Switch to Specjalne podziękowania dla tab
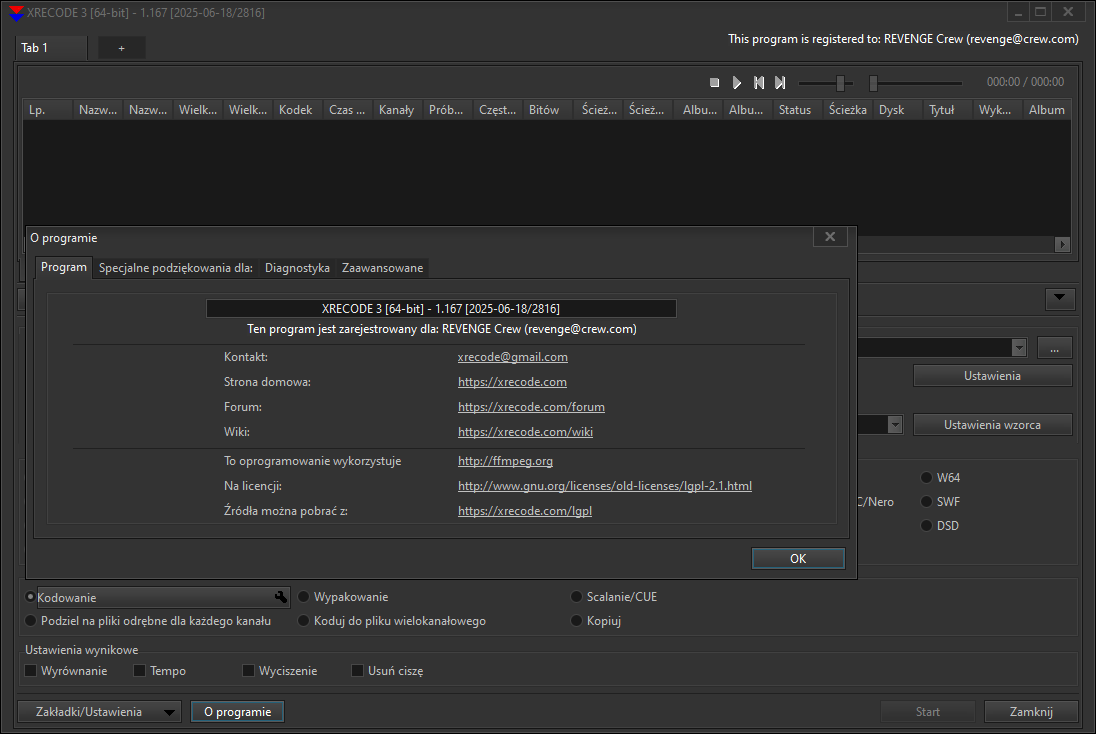This screenshot has height=734, width=1096. coord(175,268)
